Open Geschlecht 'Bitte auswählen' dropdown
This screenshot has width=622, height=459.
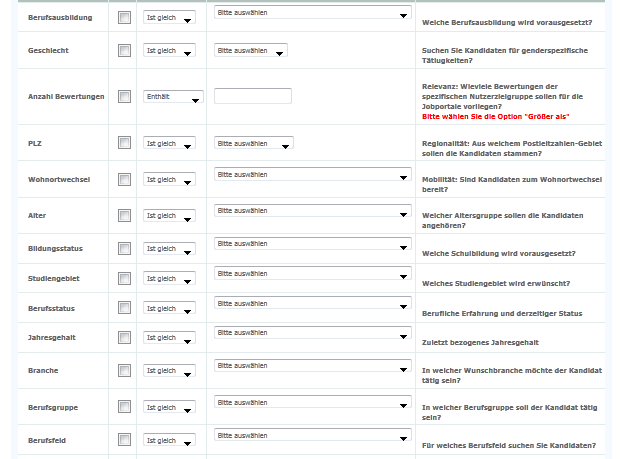(251, 50)
